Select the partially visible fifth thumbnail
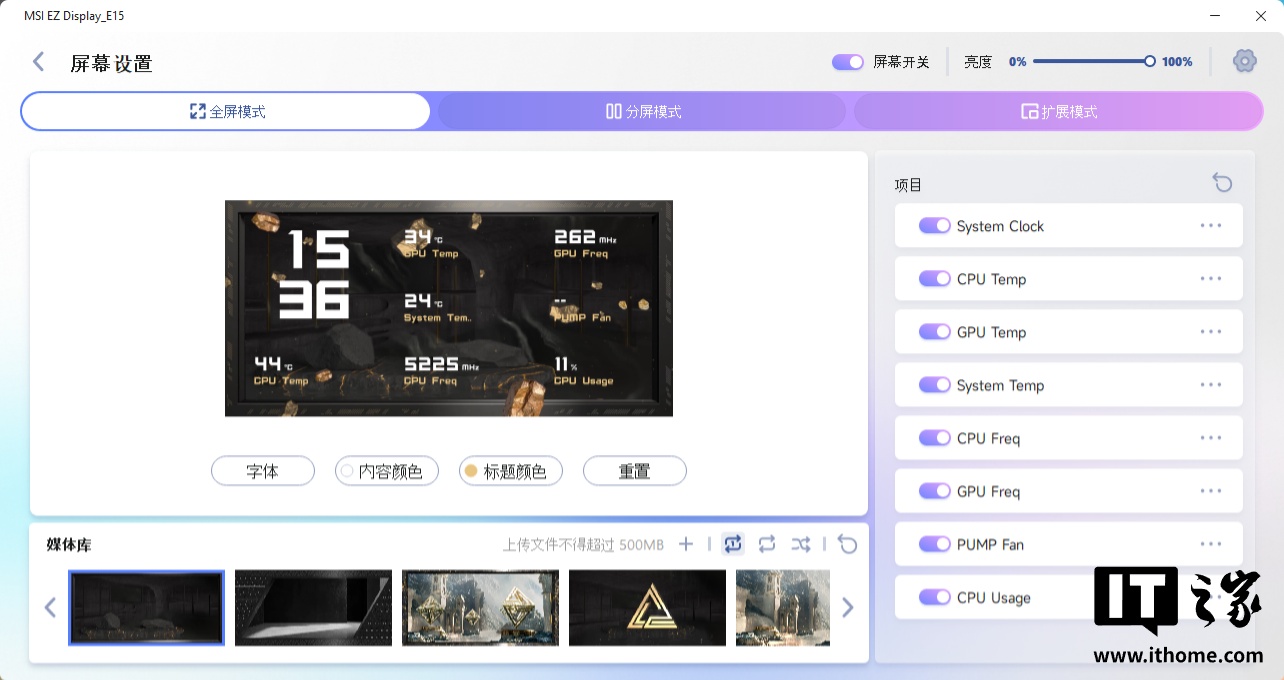The height and width of the screenshot is (680, 1284). tap(783, 607)
